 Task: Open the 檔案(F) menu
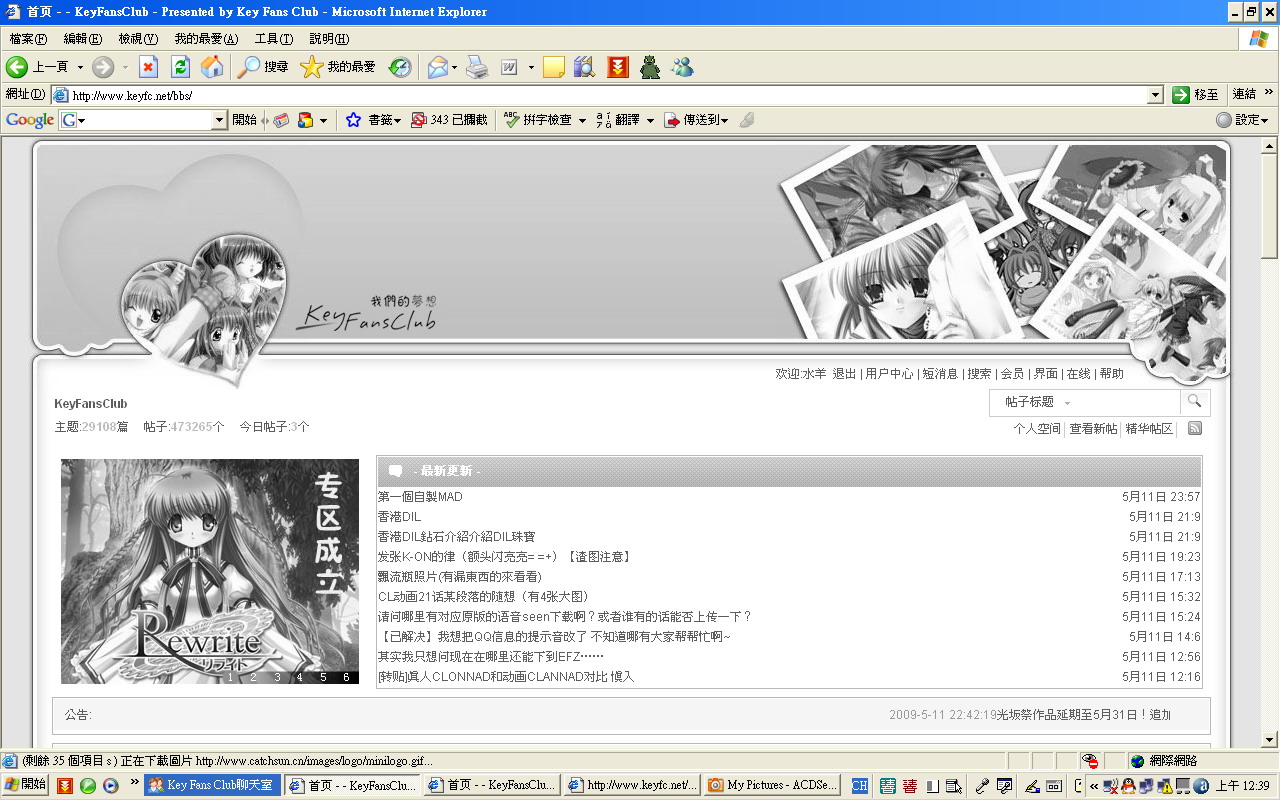coord(28,39)
